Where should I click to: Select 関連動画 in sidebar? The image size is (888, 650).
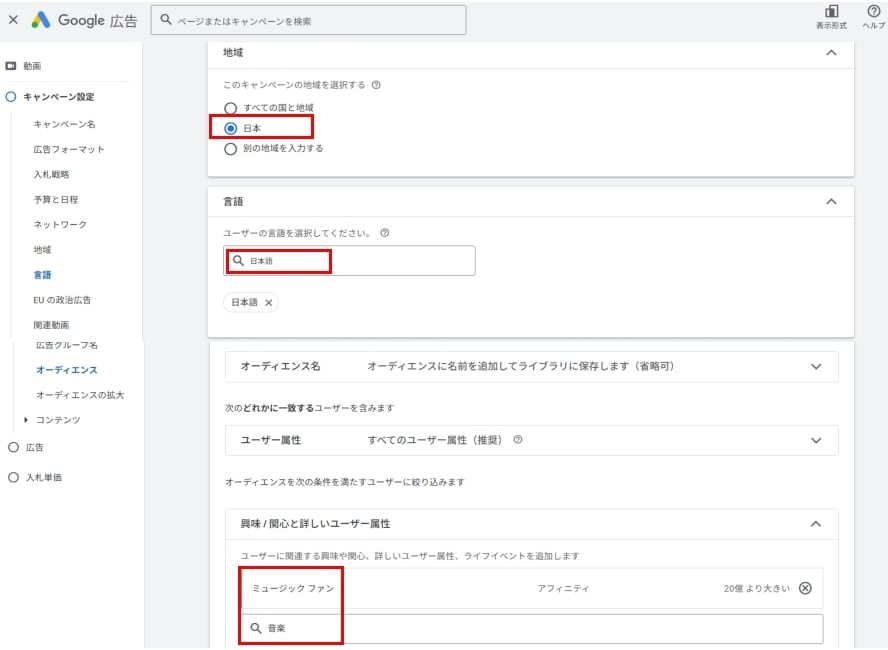[x=51, y=325]
